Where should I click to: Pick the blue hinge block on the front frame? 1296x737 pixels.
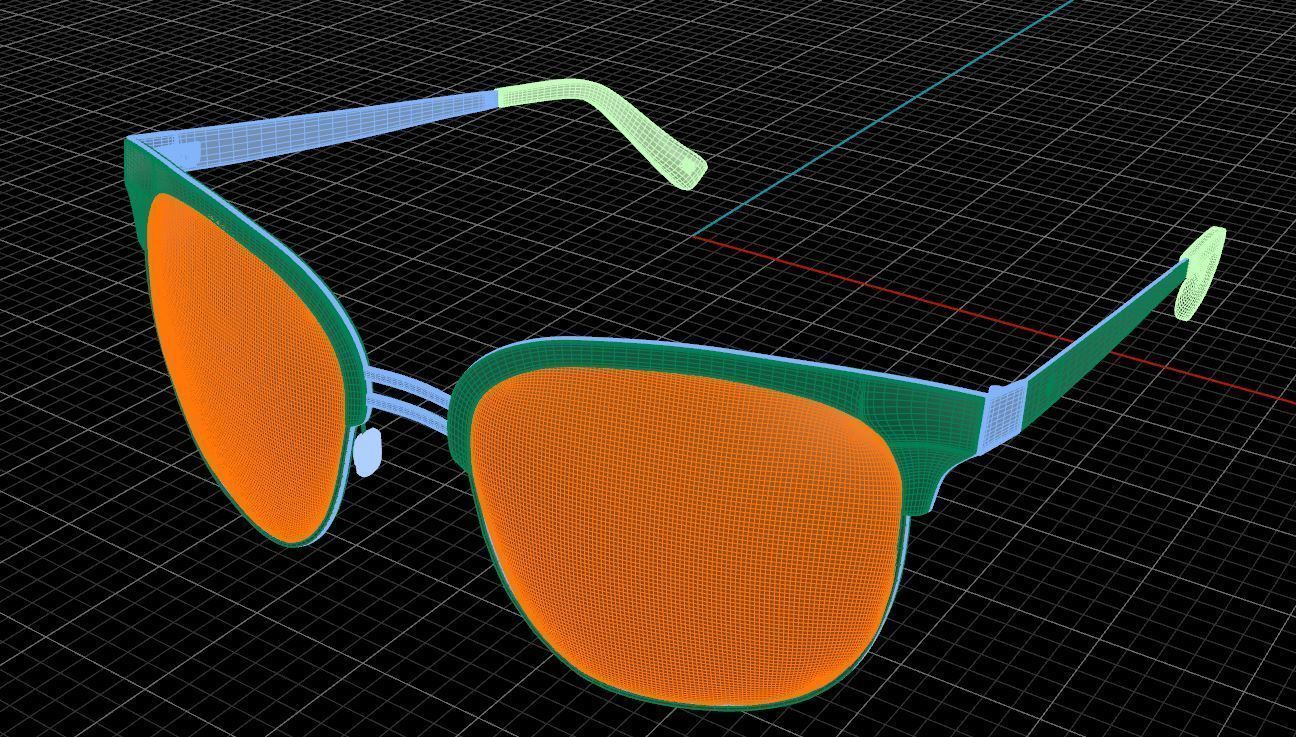tap(1003, 416)
